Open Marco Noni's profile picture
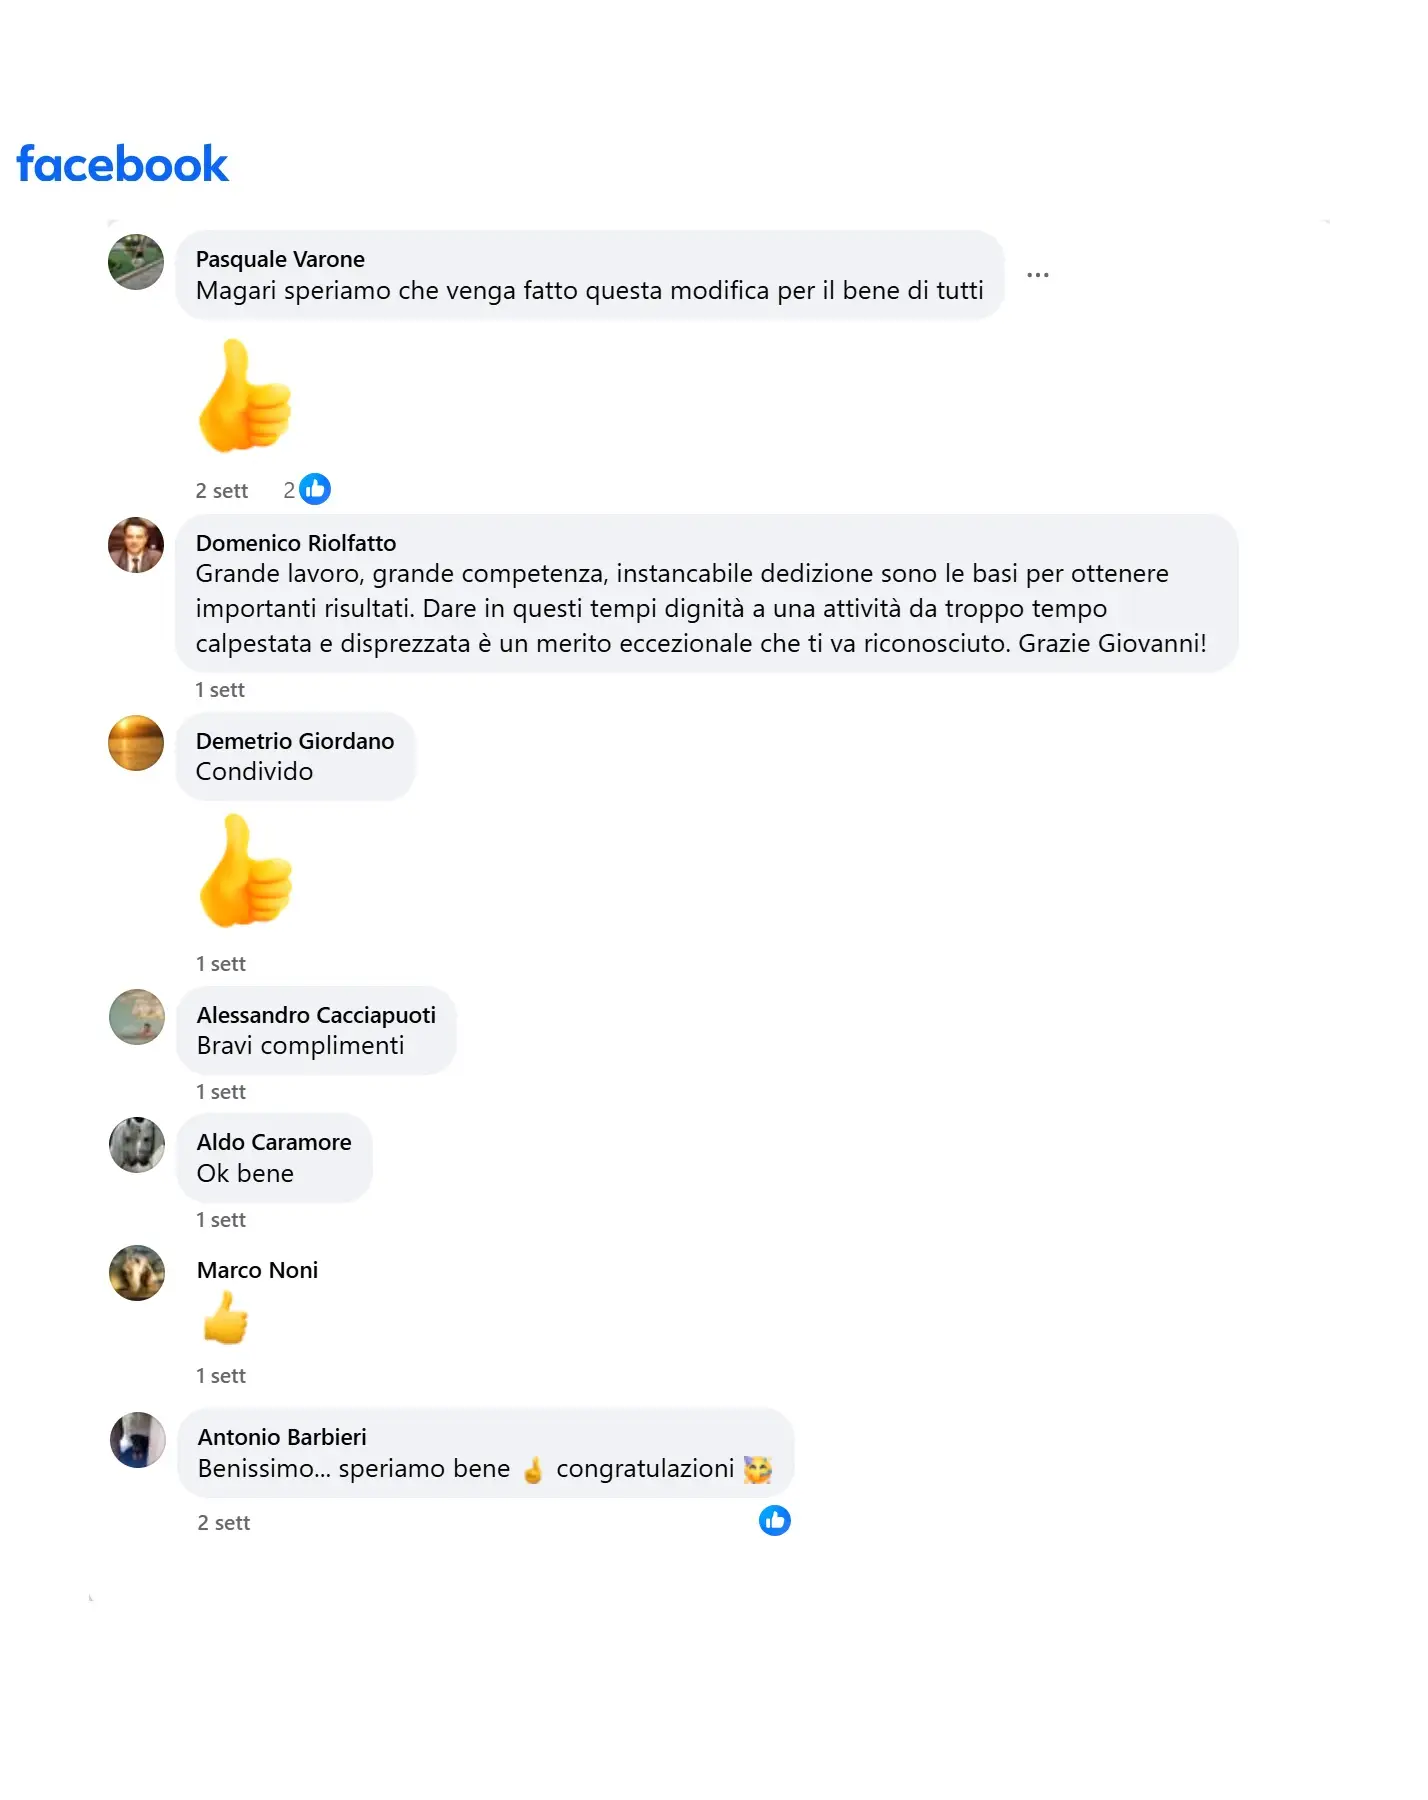Viewport: 1428px width, 1800px height. tap(137, 1273)
